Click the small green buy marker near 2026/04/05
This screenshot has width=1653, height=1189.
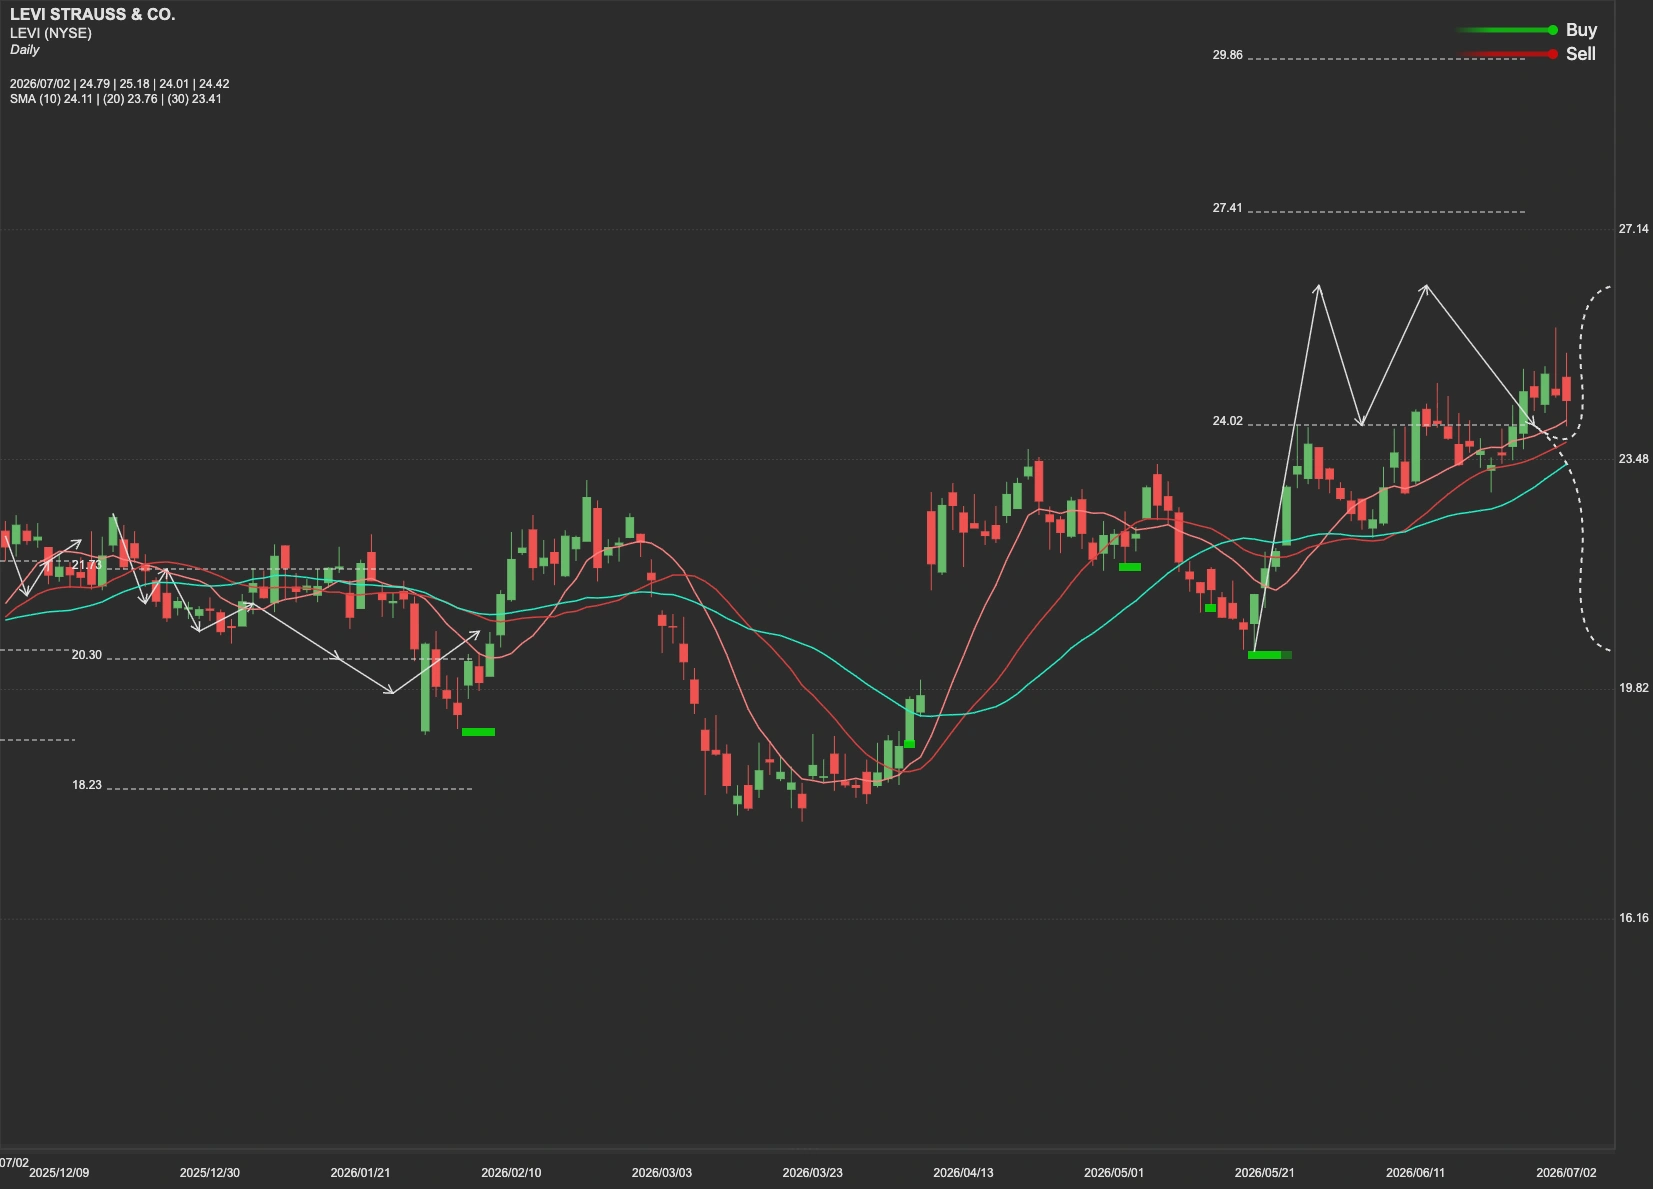tap(909, 743)
